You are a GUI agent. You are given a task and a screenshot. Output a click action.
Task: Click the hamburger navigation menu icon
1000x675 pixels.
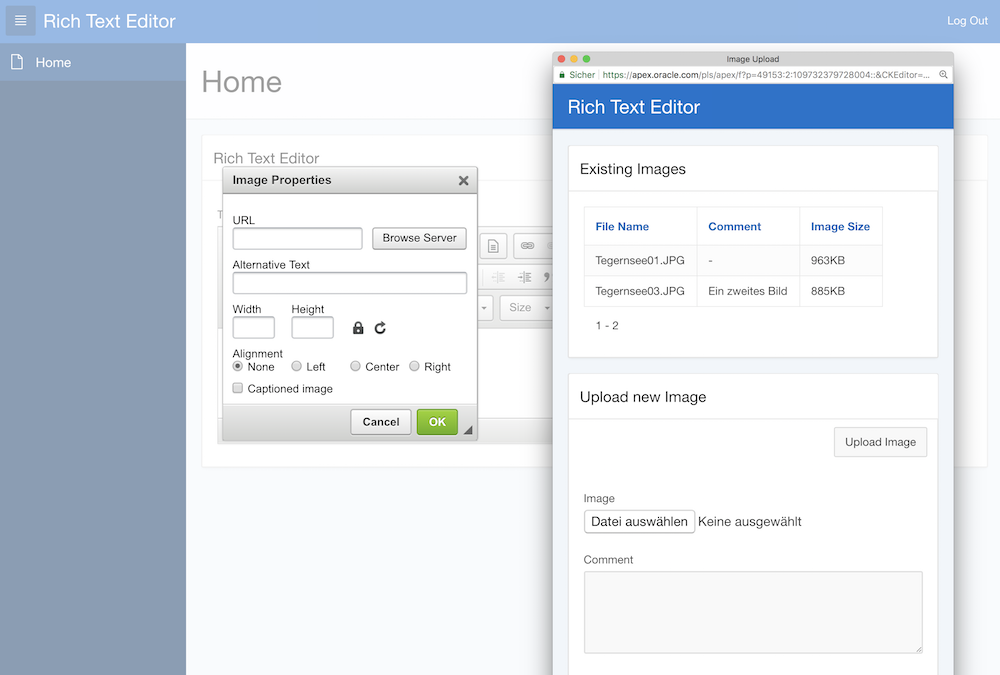tap(21, 21)
